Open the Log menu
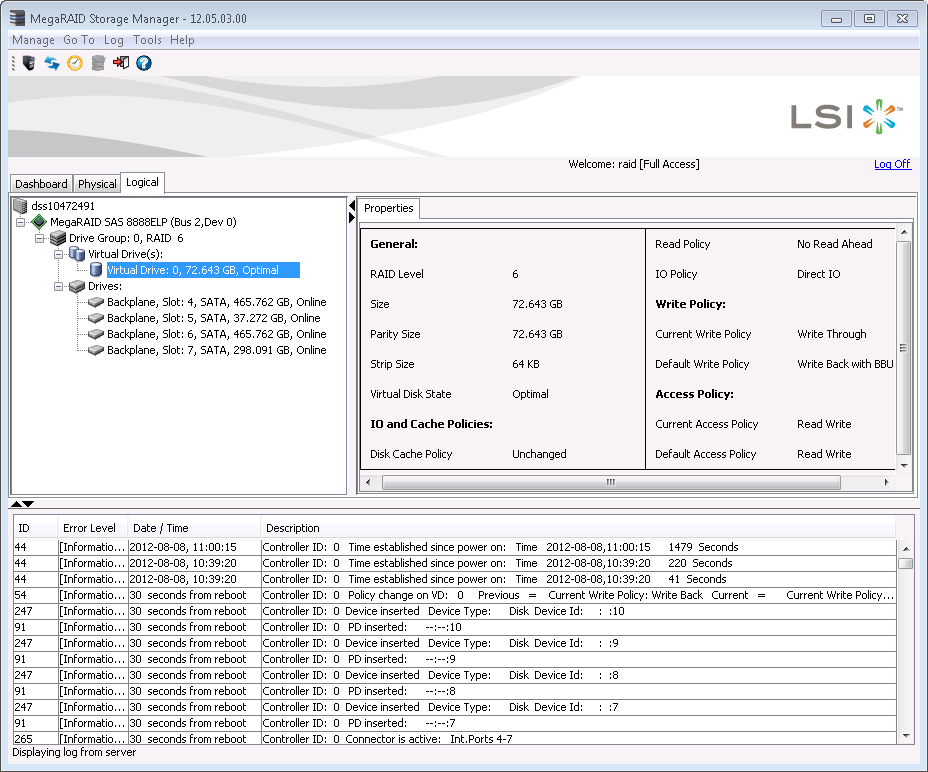 pos(114,40)
